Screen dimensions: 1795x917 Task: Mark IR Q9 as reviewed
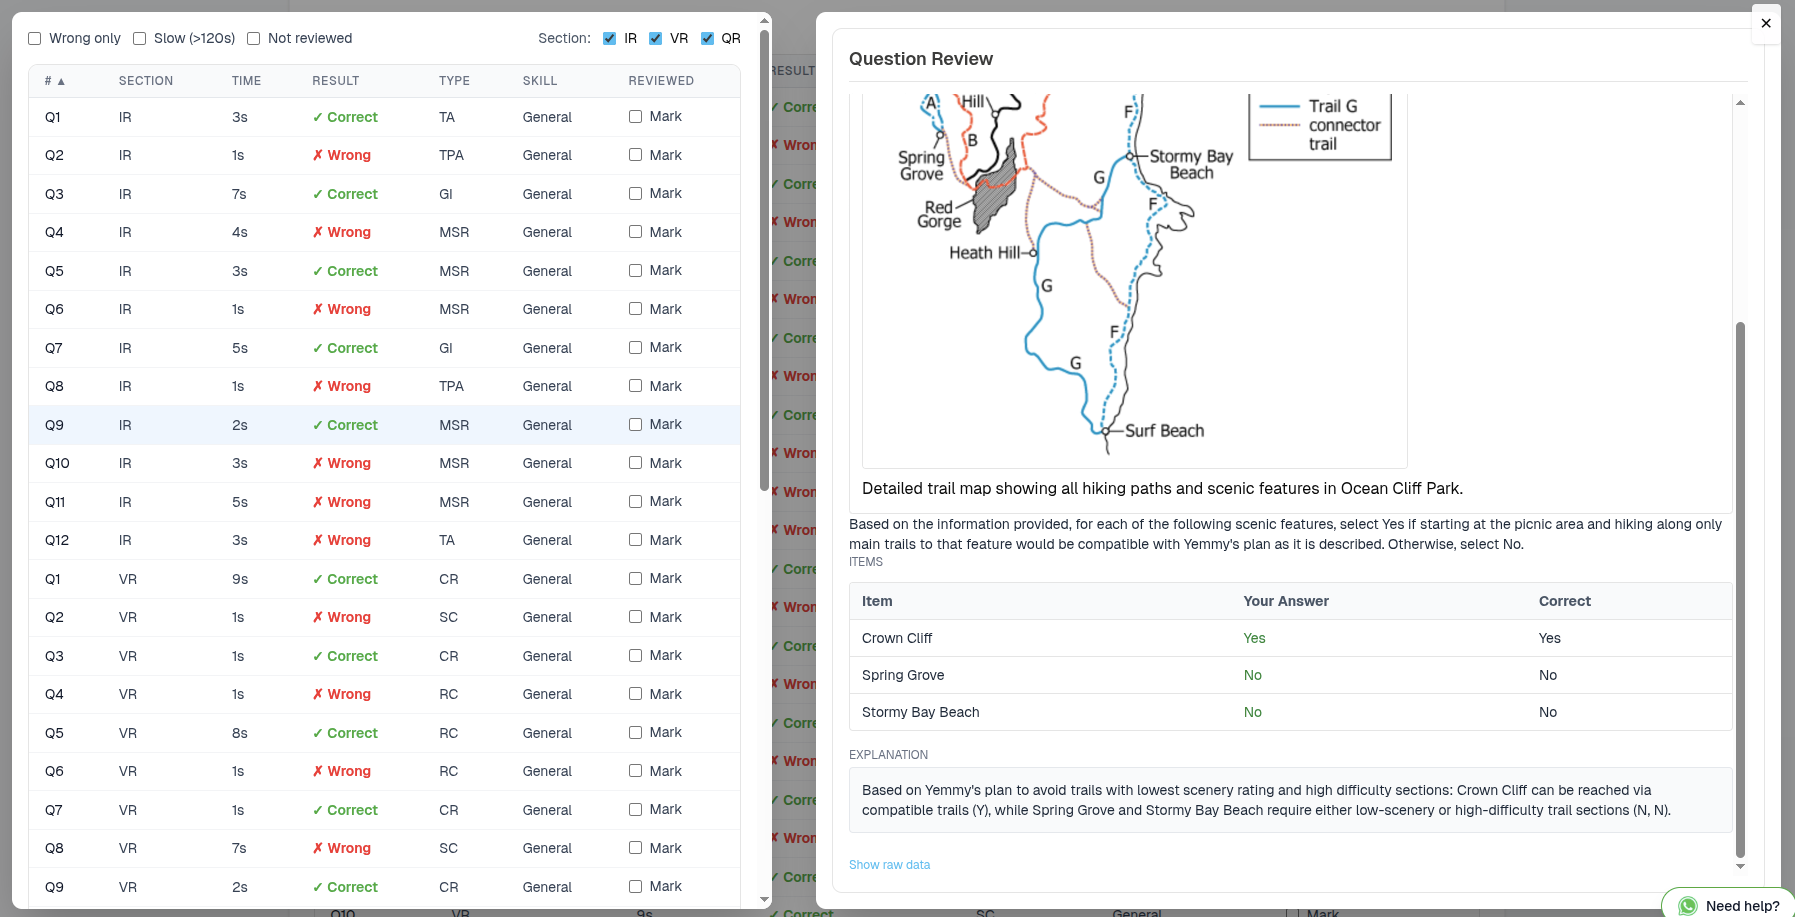636,425
